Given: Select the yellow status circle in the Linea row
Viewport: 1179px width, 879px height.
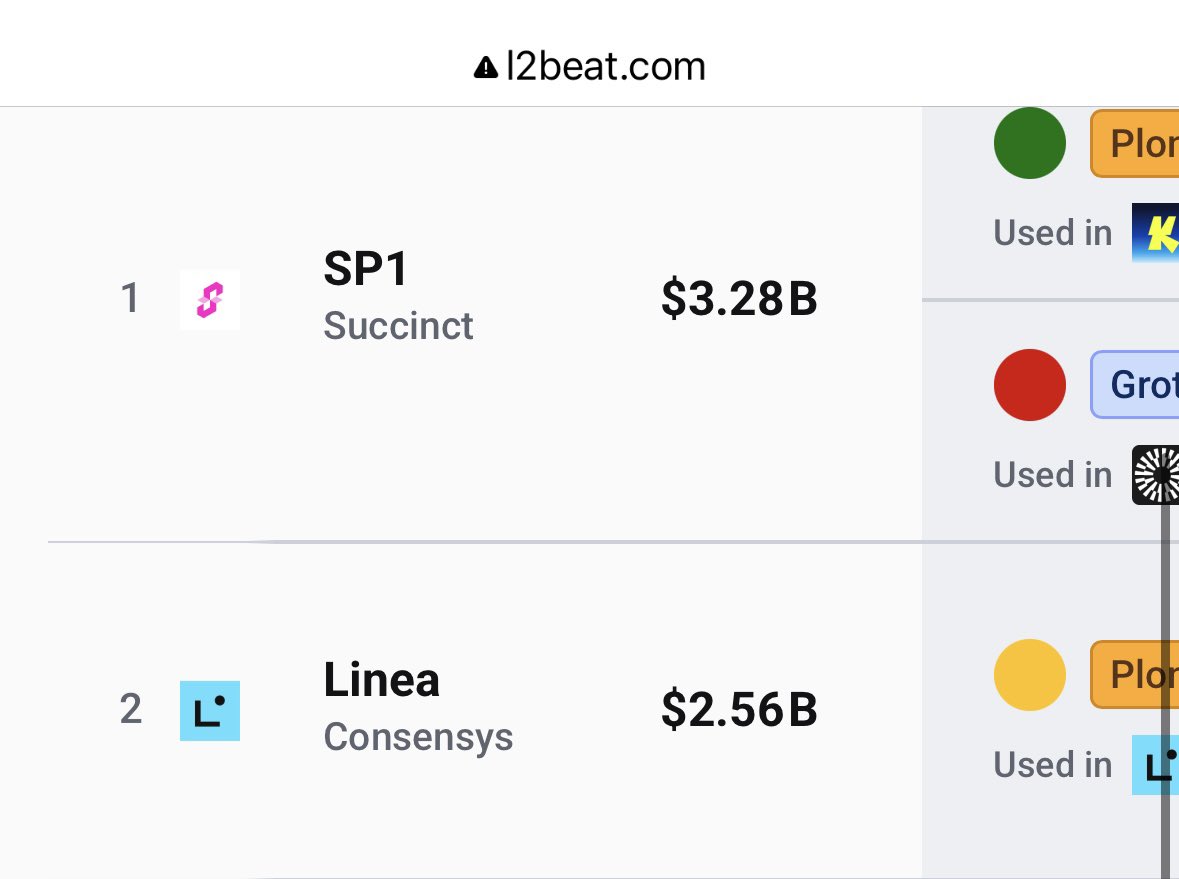Looking at the screenshot, I should (1029, 675).
